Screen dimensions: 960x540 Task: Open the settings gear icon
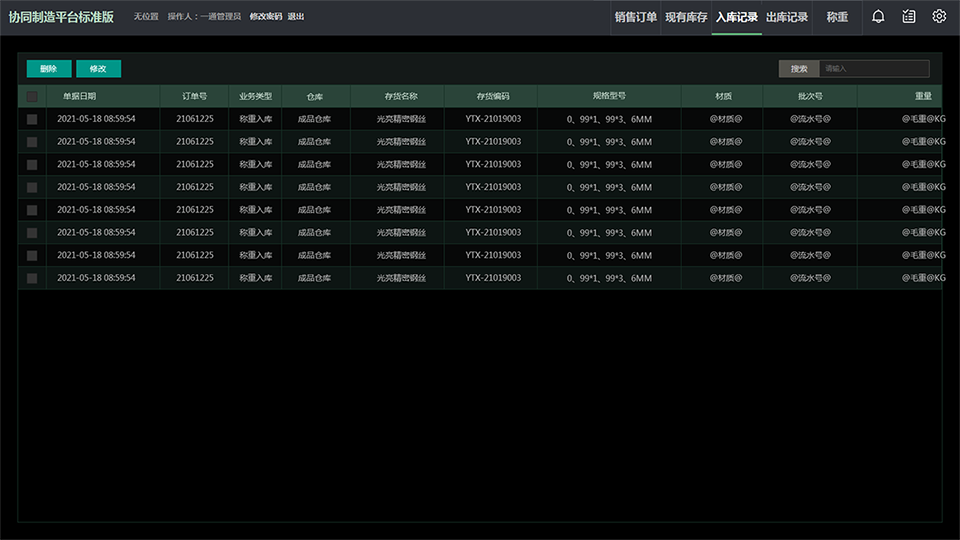point(939,17)
